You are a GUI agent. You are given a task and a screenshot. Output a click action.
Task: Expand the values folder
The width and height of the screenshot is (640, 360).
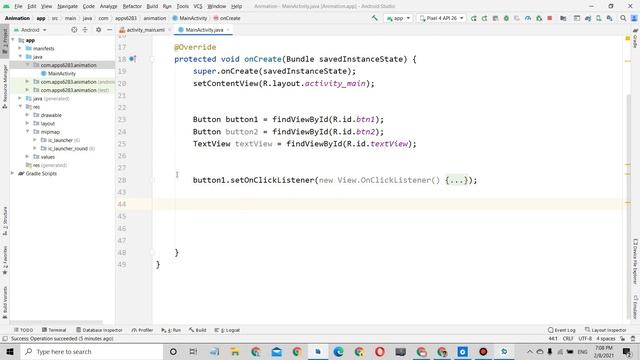(27, 157)
